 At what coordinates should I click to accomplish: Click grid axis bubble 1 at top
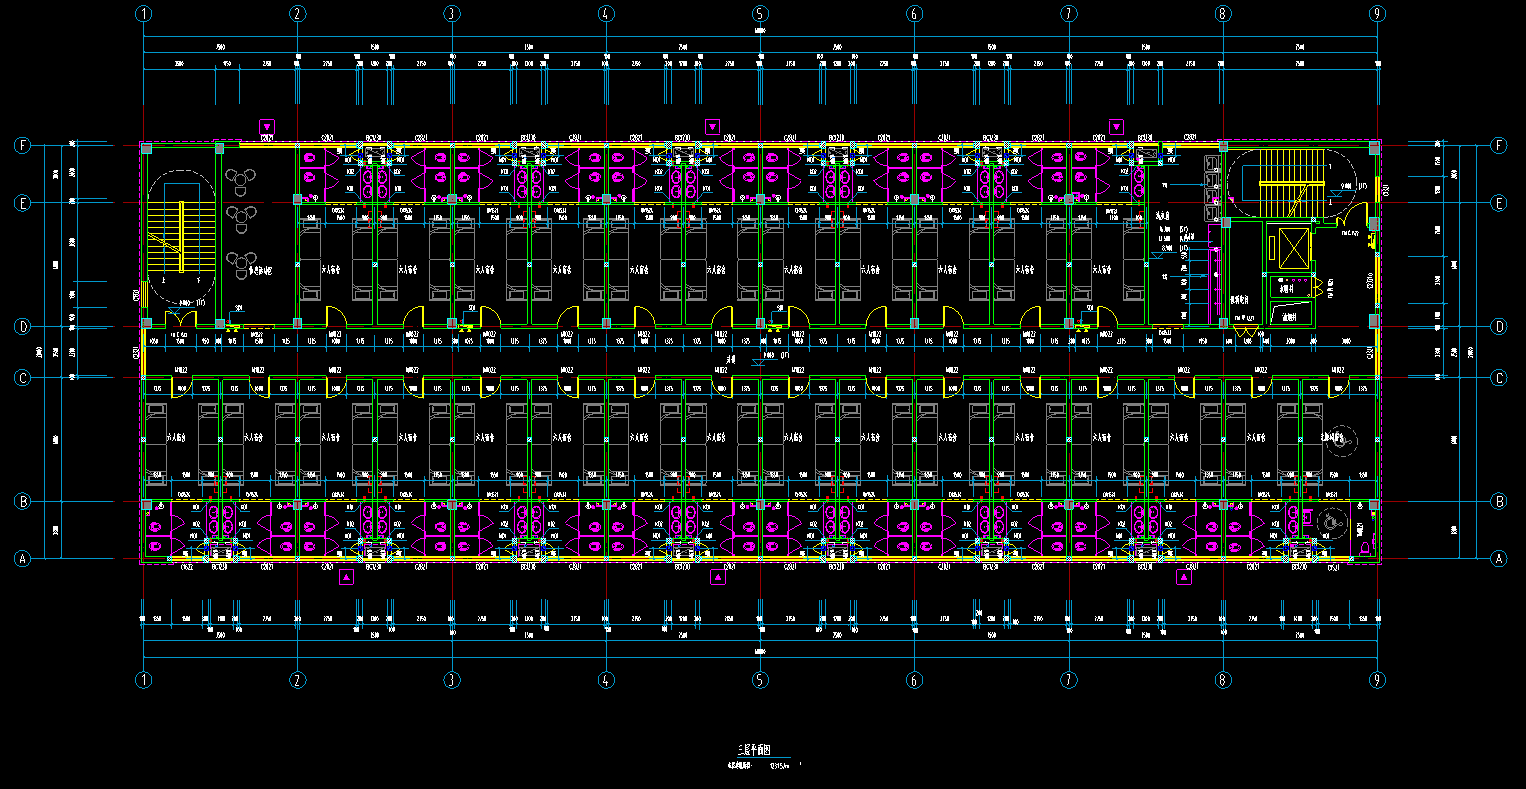pyautogui.click(x=144, y=14)
